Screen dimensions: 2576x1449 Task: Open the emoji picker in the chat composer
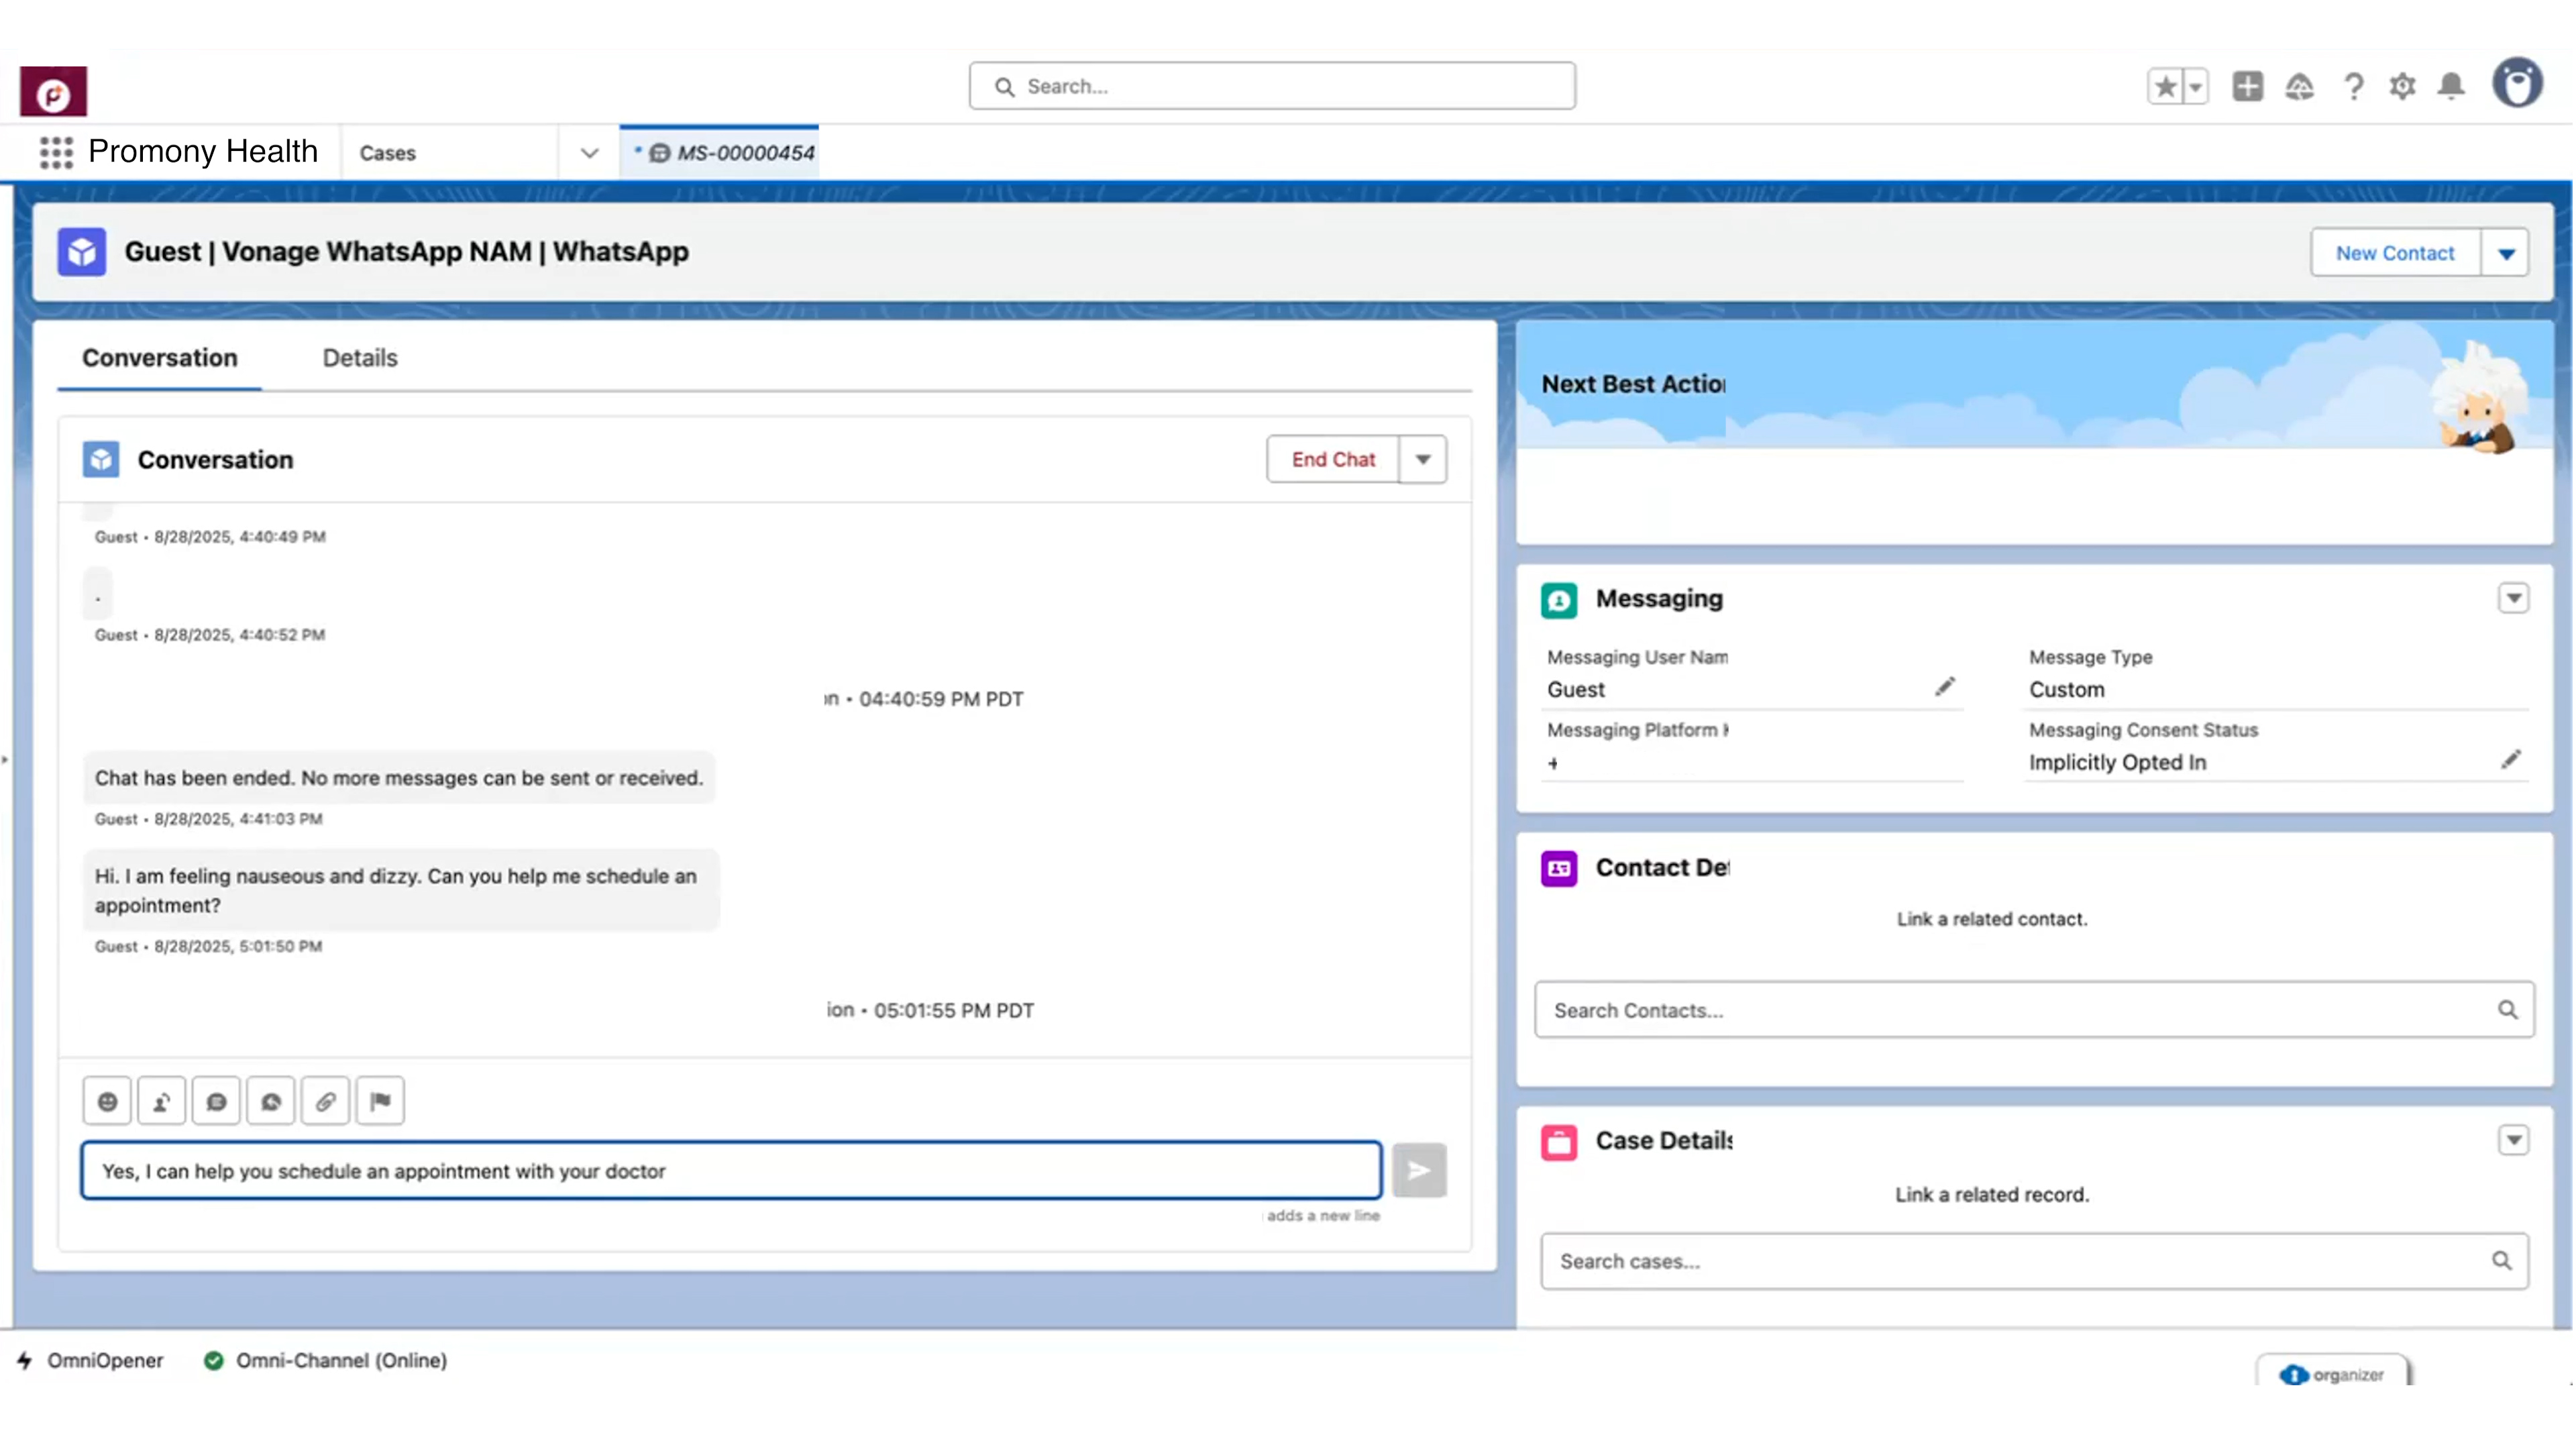pyautogui.click(x=107, y=1100)
